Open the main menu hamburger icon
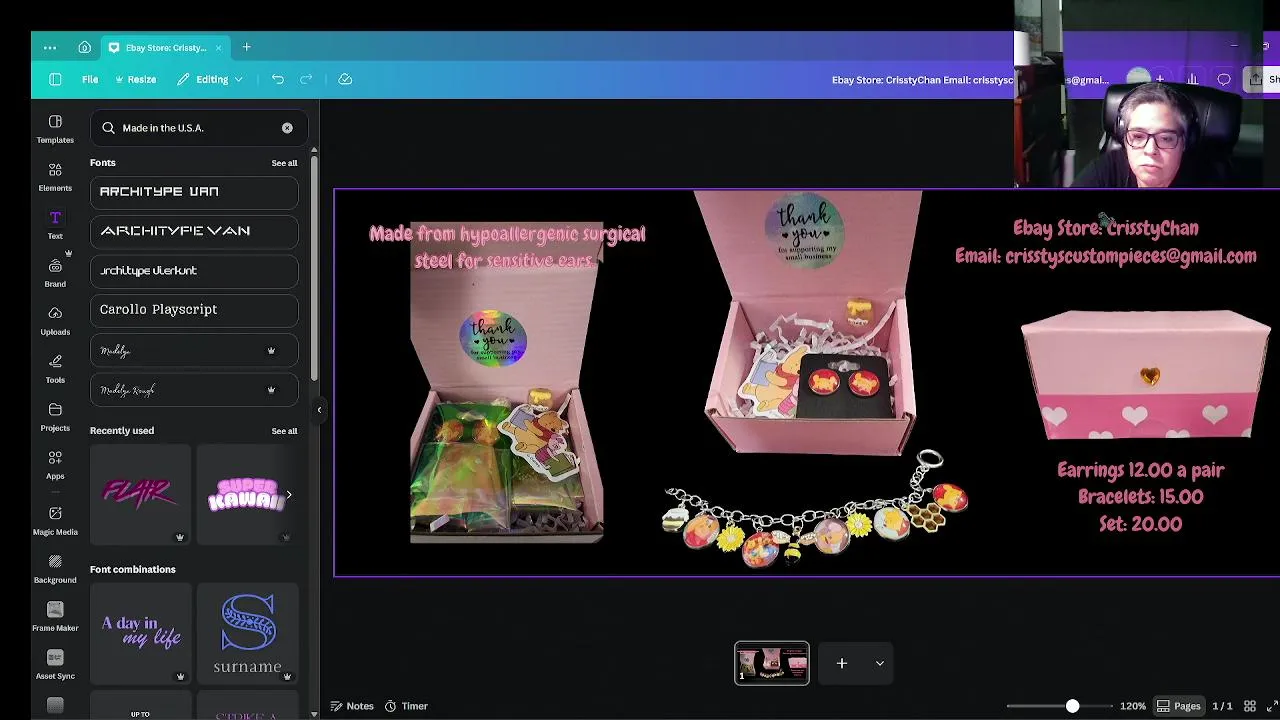The height and width of the screenshot is (720, 1280). tap(55, 79)
